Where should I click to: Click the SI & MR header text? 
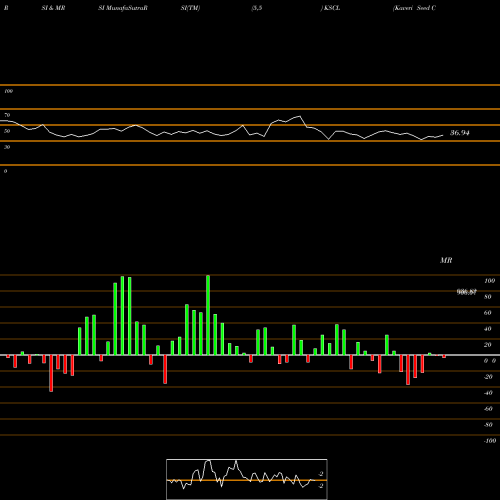coord(53,8)
